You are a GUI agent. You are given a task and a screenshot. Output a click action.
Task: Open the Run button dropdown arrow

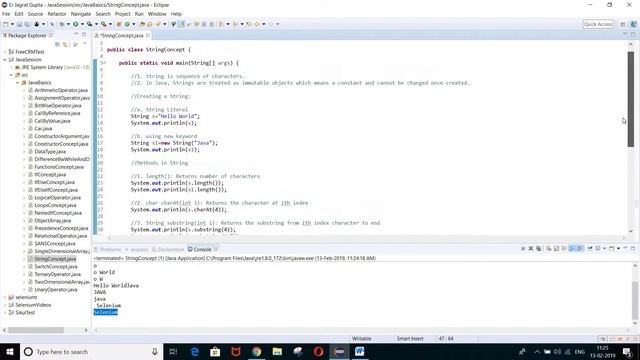click(82, 24)
